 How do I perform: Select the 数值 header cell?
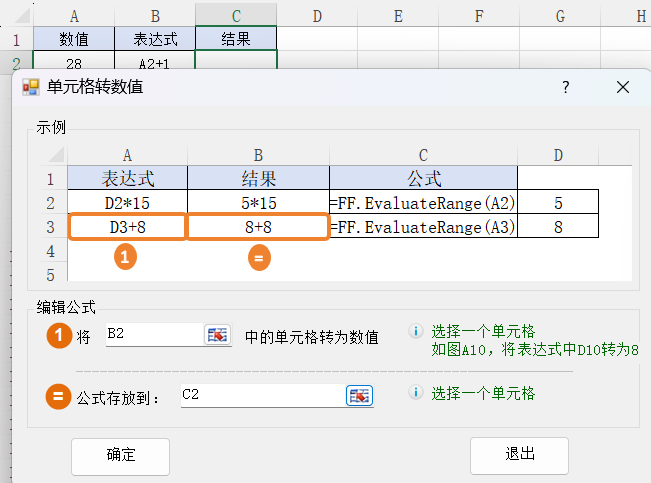[73, 39]
